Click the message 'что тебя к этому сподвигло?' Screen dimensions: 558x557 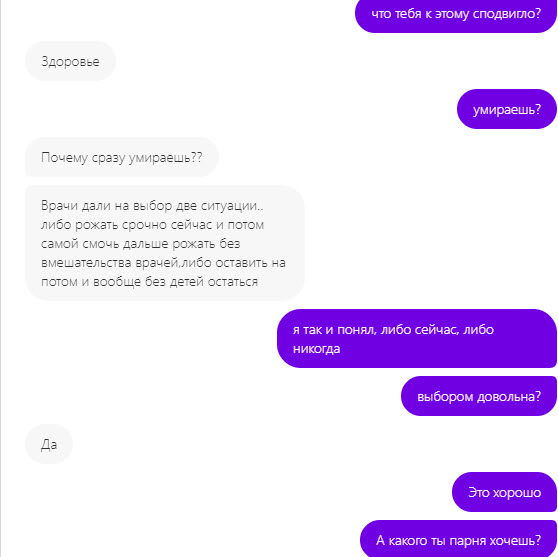(456, 14)
